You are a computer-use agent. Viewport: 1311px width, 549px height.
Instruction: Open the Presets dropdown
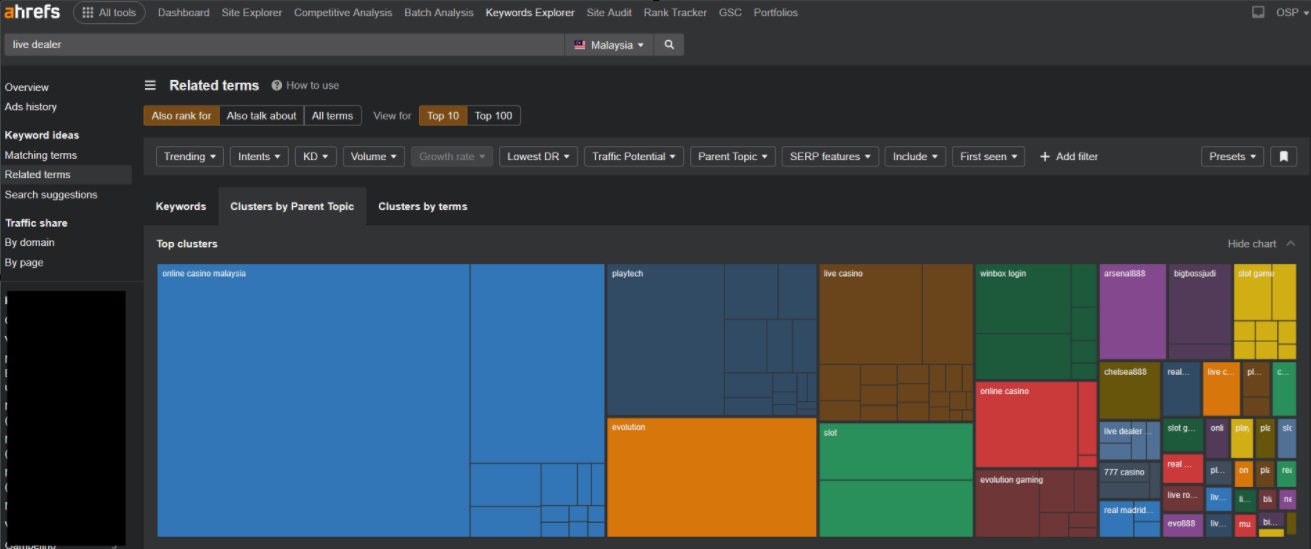point(1232,156)
